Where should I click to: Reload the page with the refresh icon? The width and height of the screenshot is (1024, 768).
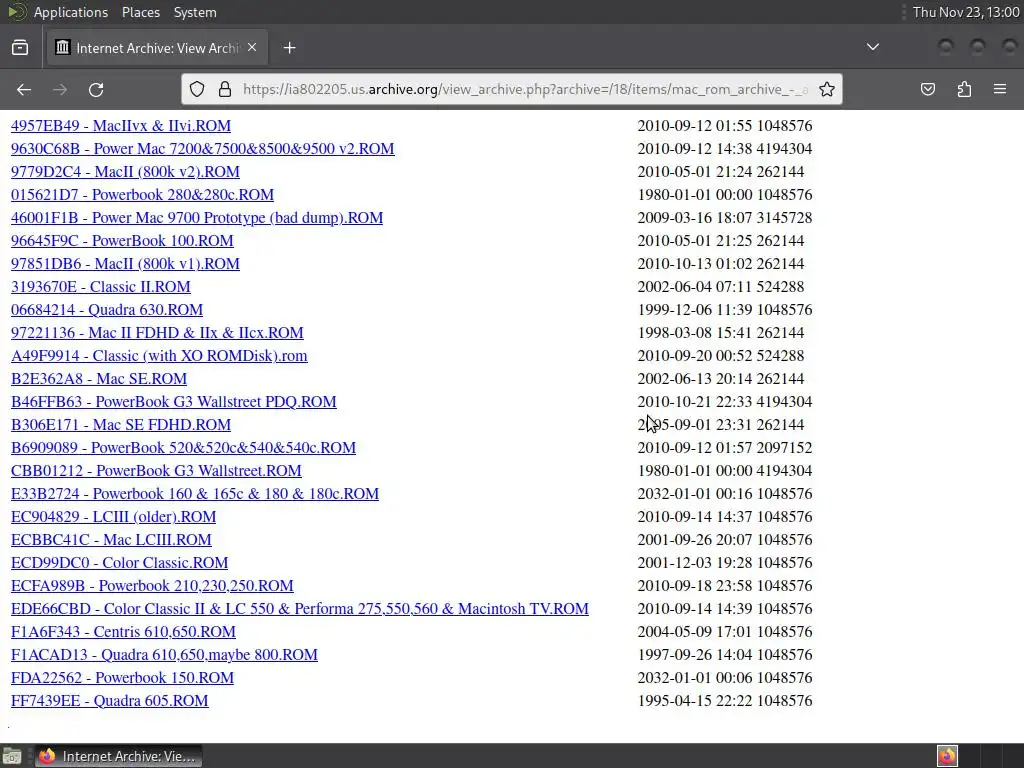96,89
